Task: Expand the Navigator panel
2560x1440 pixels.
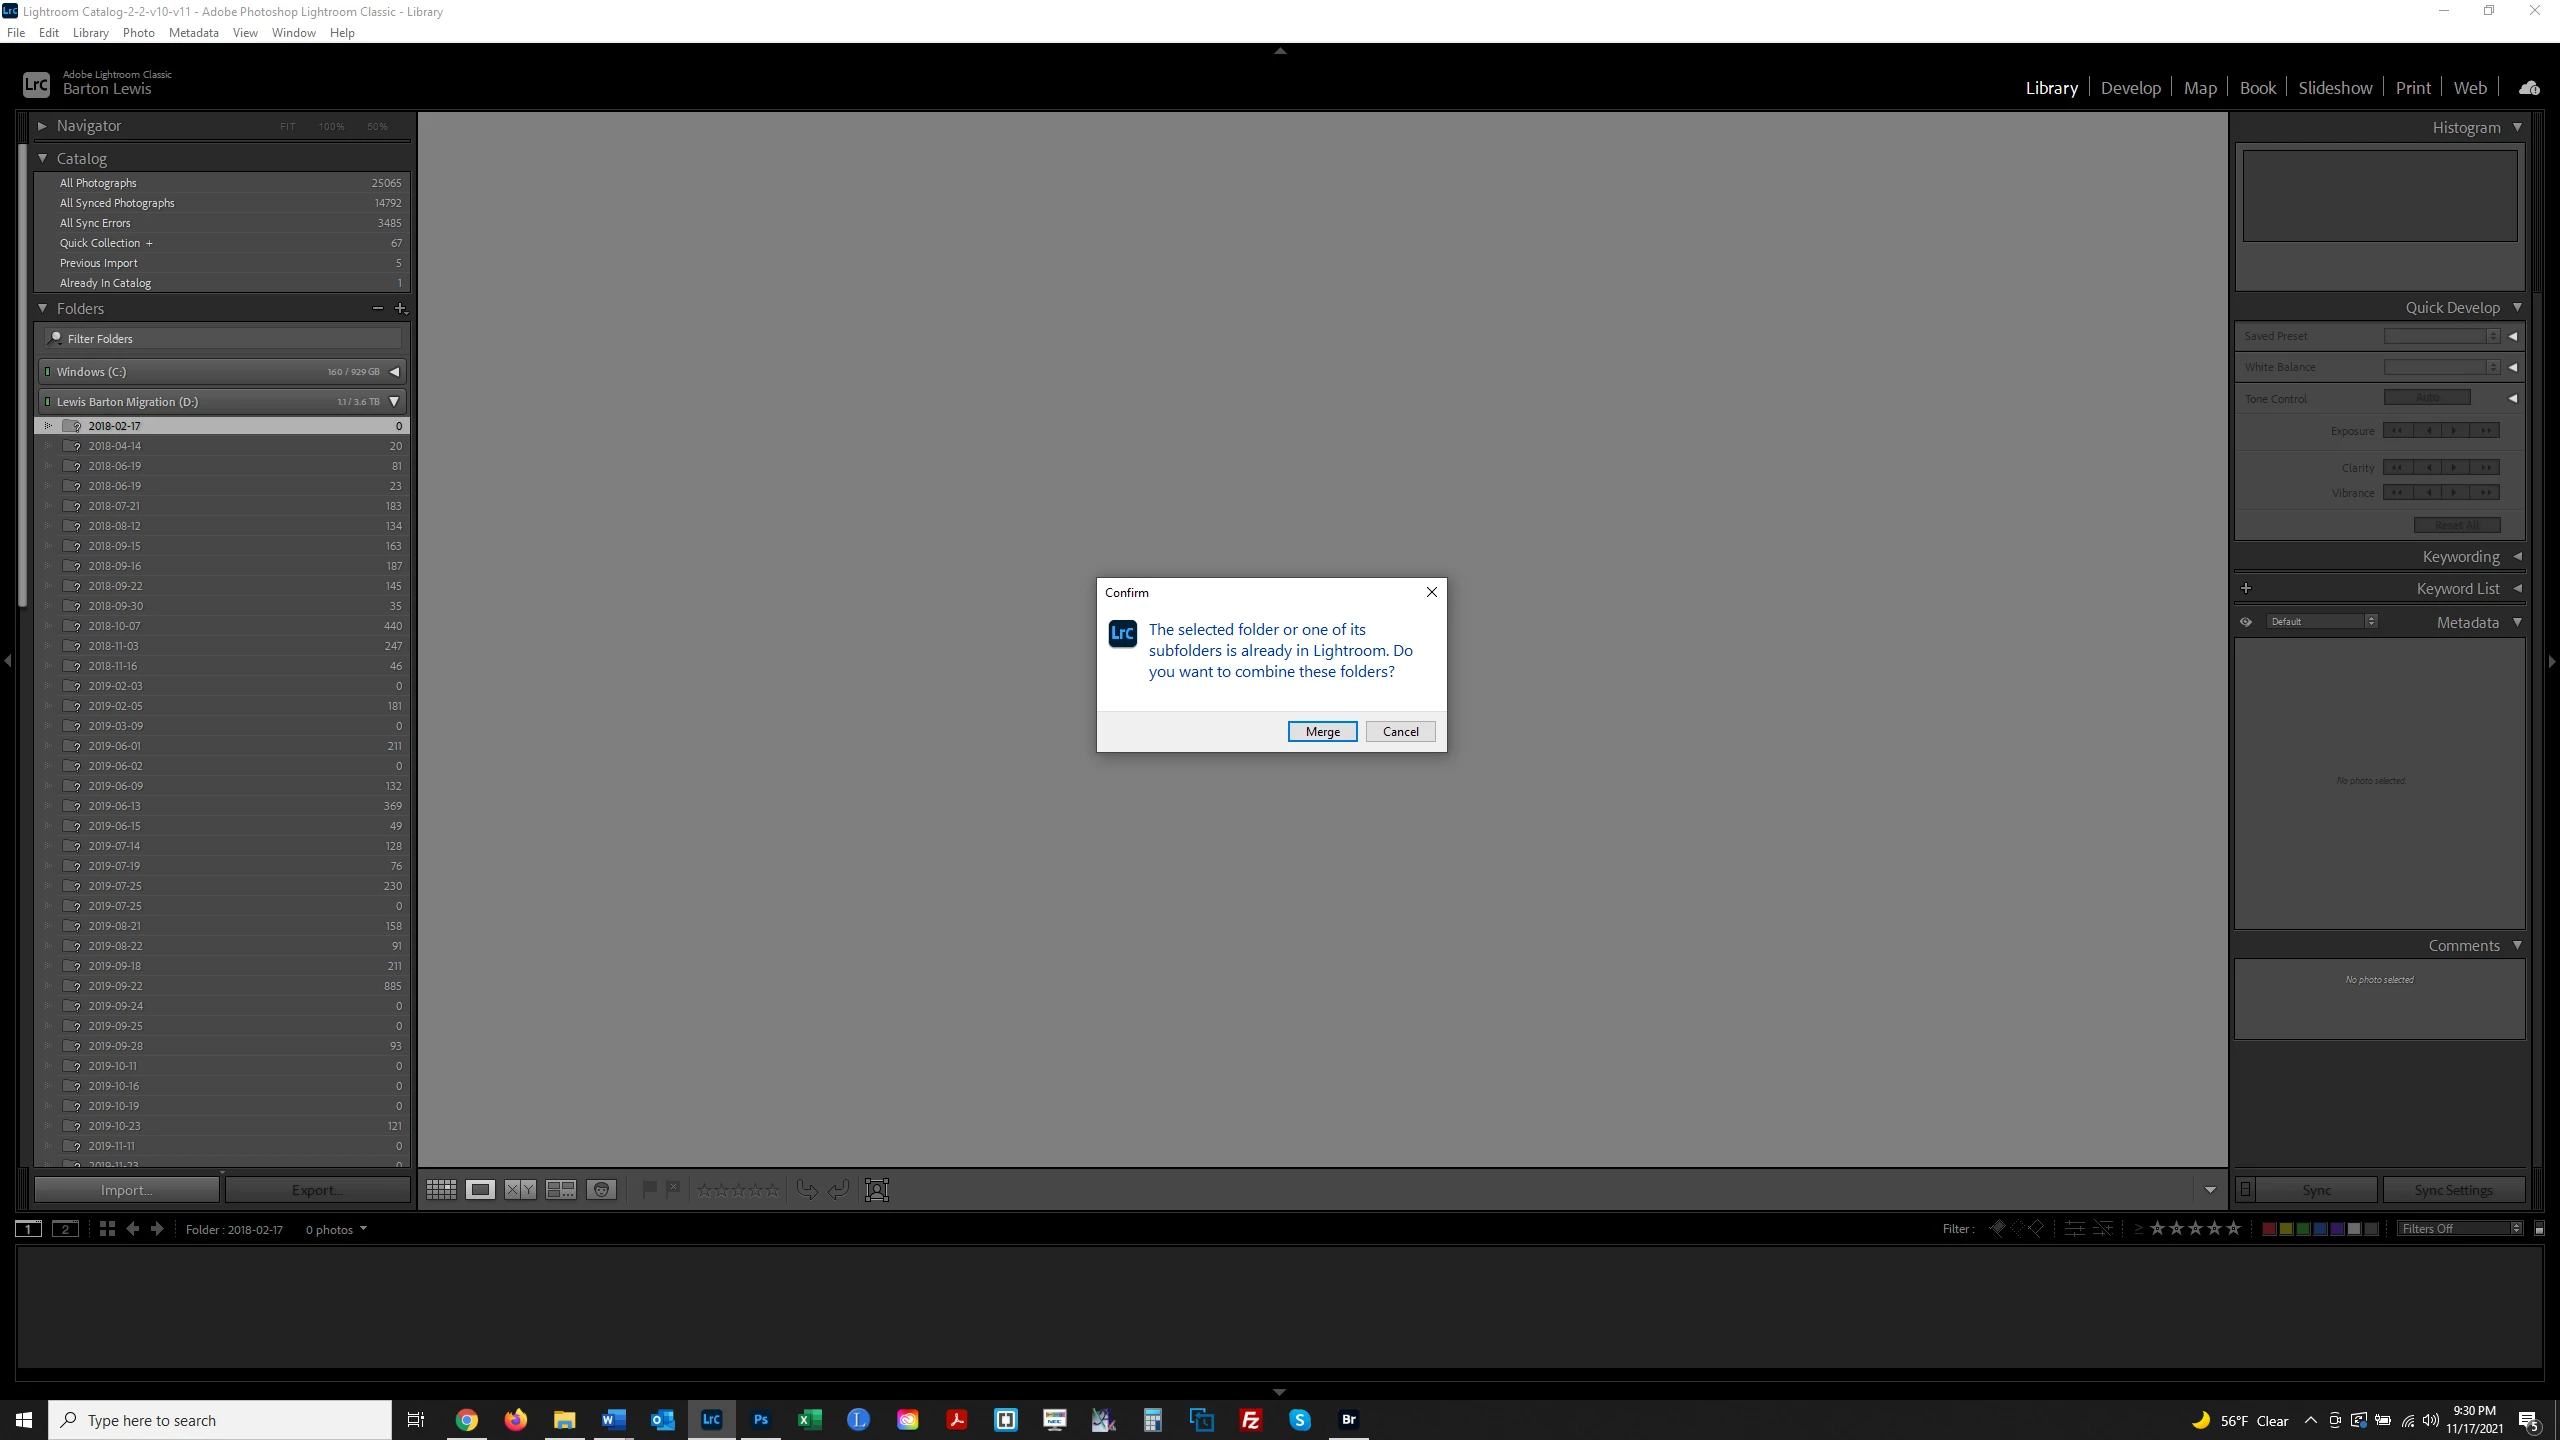Action: pyautogui.click(x=42, y=126)
